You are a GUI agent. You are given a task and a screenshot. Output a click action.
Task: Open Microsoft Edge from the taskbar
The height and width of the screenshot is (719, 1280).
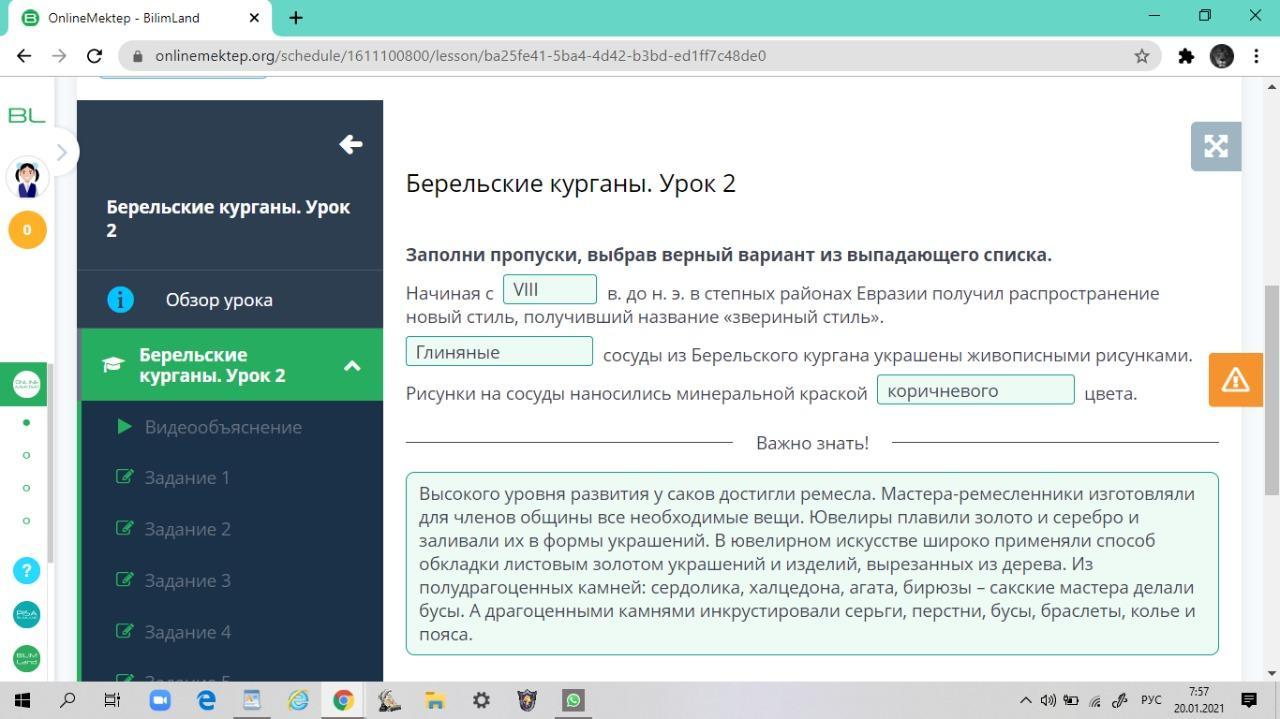coord(206,700)
